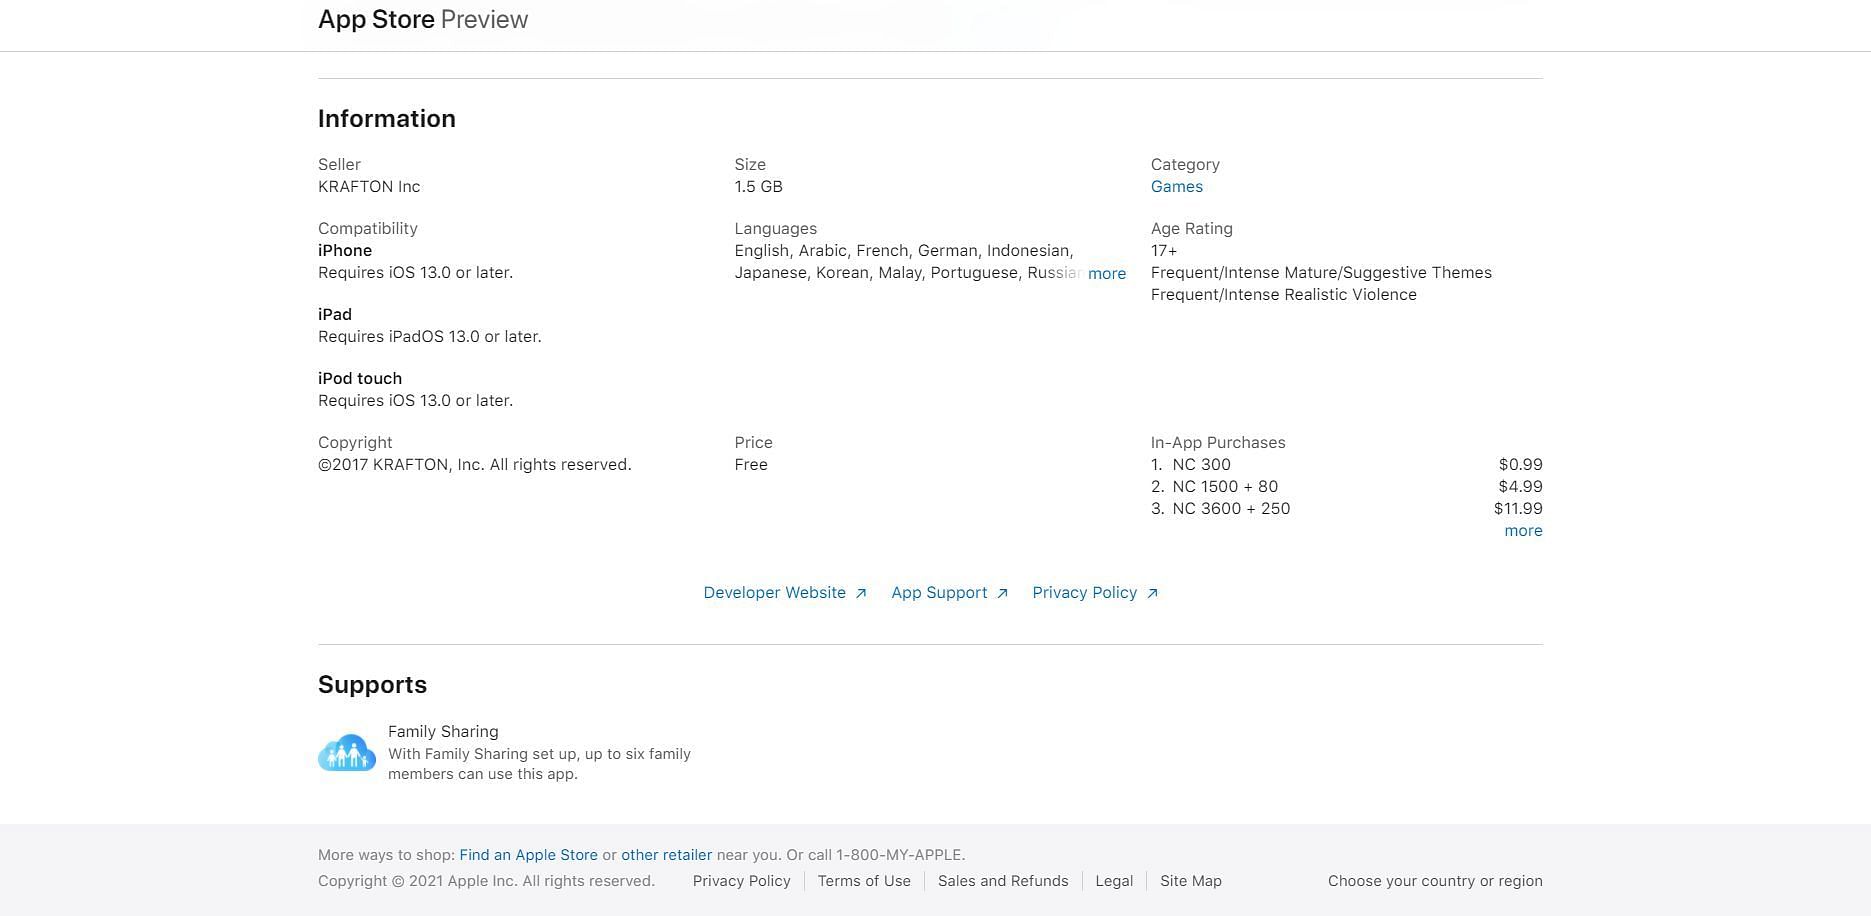Click the 17+ age rating value
The height and width of the screenshot is (916, 1871).
[1164, 251]
